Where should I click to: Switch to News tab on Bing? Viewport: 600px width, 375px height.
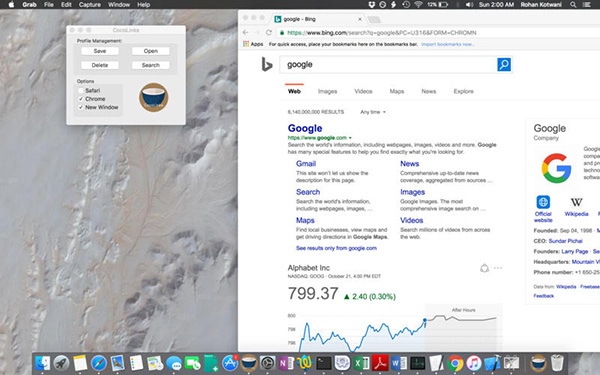click(x=429, y=91)
